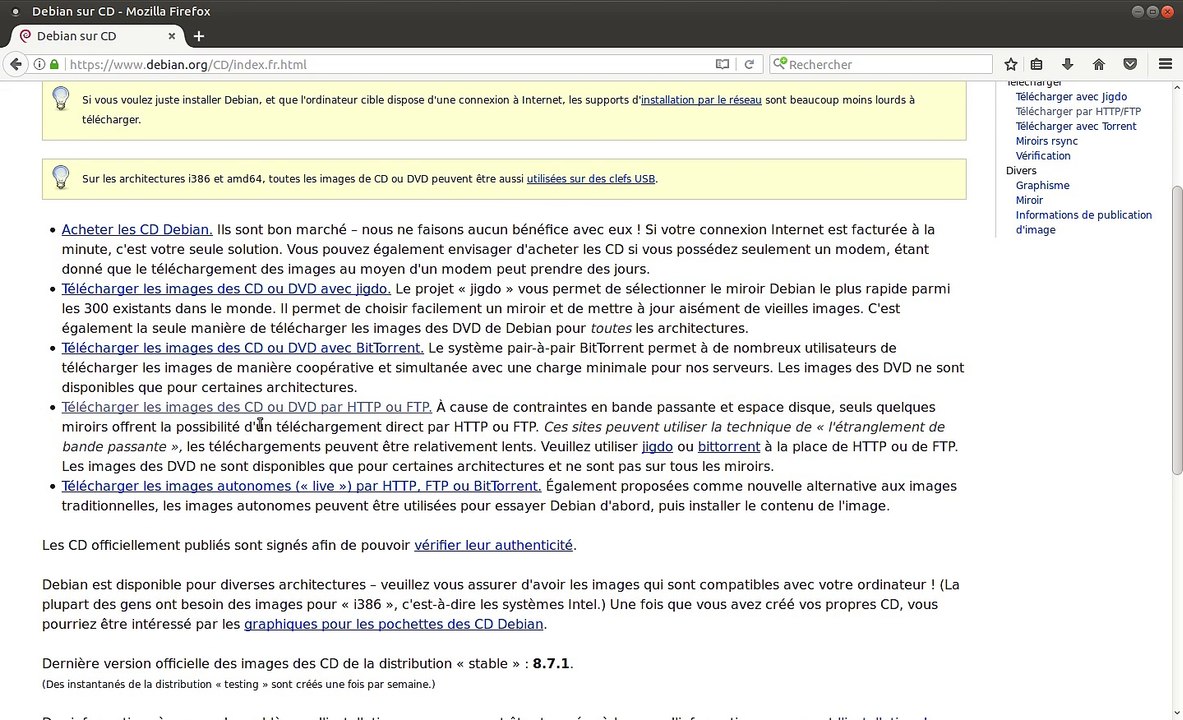
Task: Open vérifier leur authenticité link
Action: coord(493,545)
